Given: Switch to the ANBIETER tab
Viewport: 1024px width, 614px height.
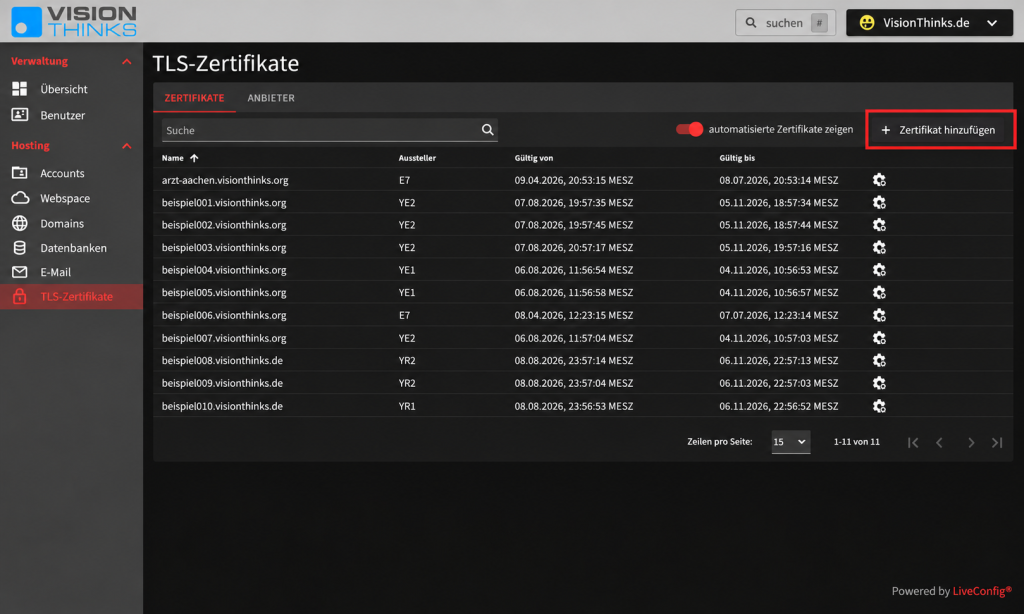Looking at the screenshot, I should point(271,98).
